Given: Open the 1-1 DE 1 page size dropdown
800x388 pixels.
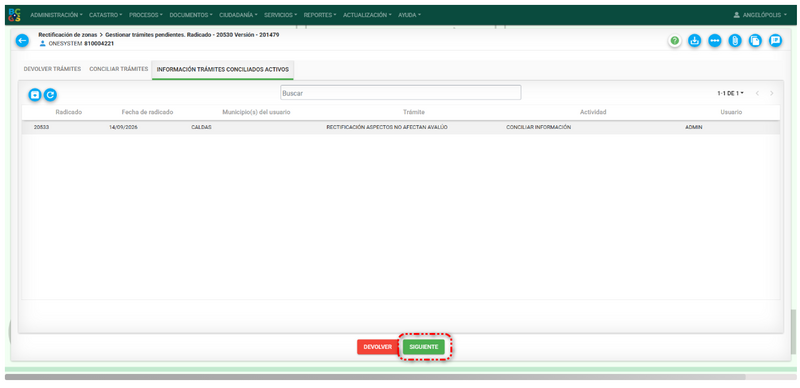Looking at the screenshot, I should [x=730, y=93].
